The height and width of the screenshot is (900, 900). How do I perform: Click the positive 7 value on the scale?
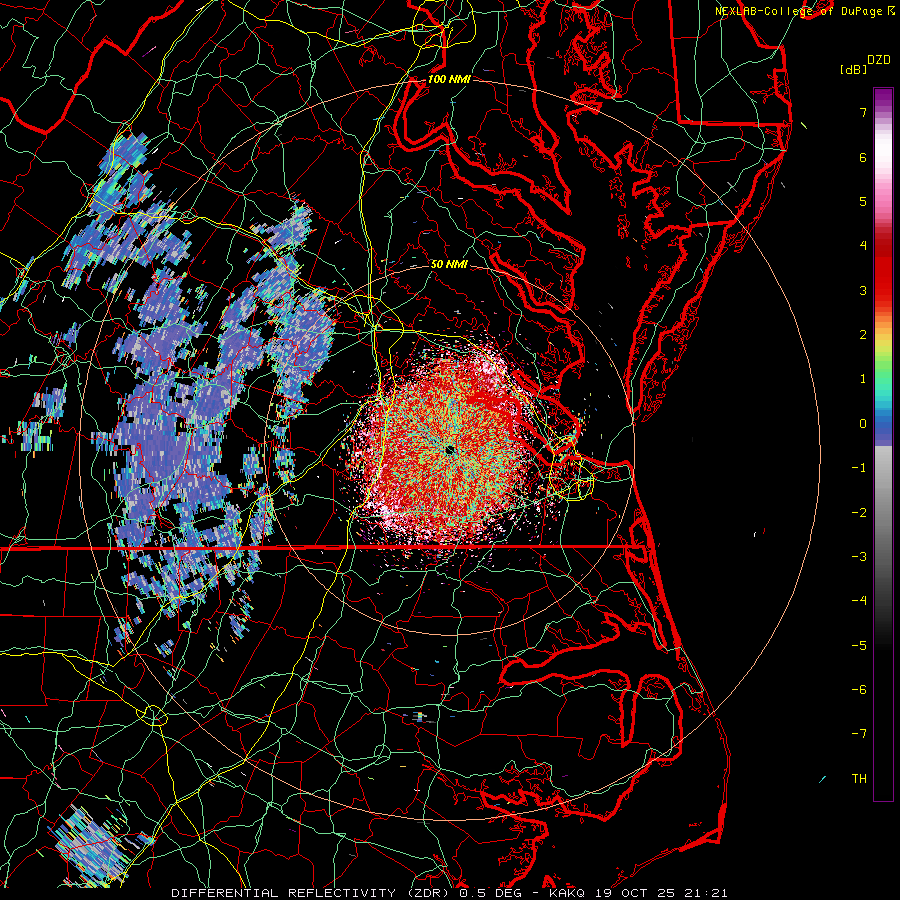pyautogui.click(x=863, y=112)
